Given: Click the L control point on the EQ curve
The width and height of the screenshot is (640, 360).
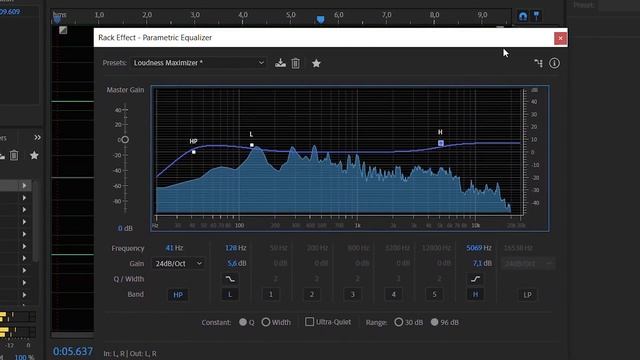Looking at the screenshot, I should (x=252, y=145).
